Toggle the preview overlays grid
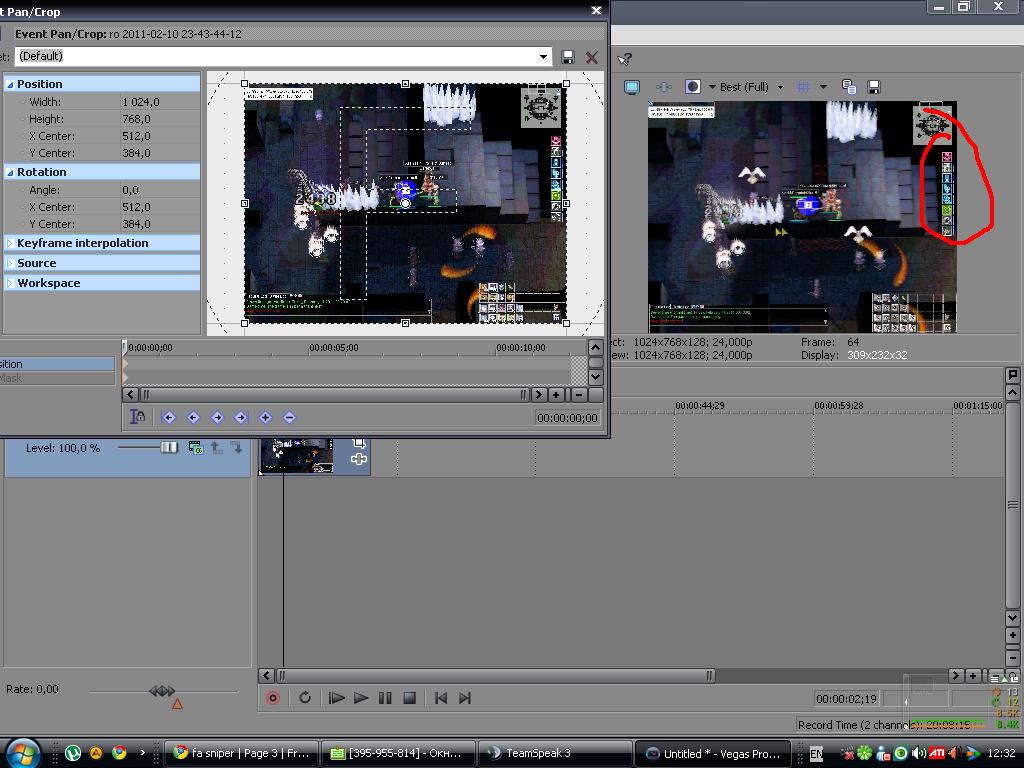1024x768 pixels. (803, 87)
